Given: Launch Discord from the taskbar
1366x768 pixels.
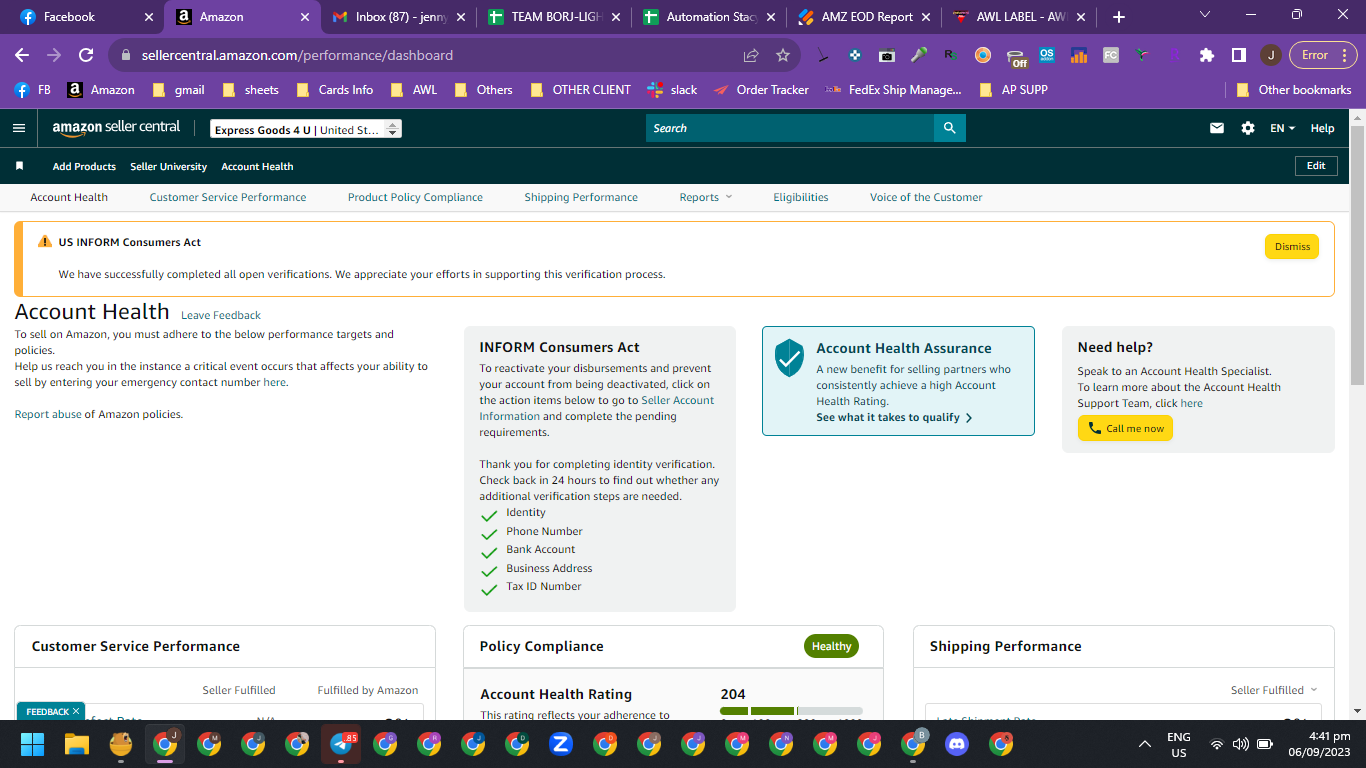Looking at the screenshot, I should pos(957,744).
